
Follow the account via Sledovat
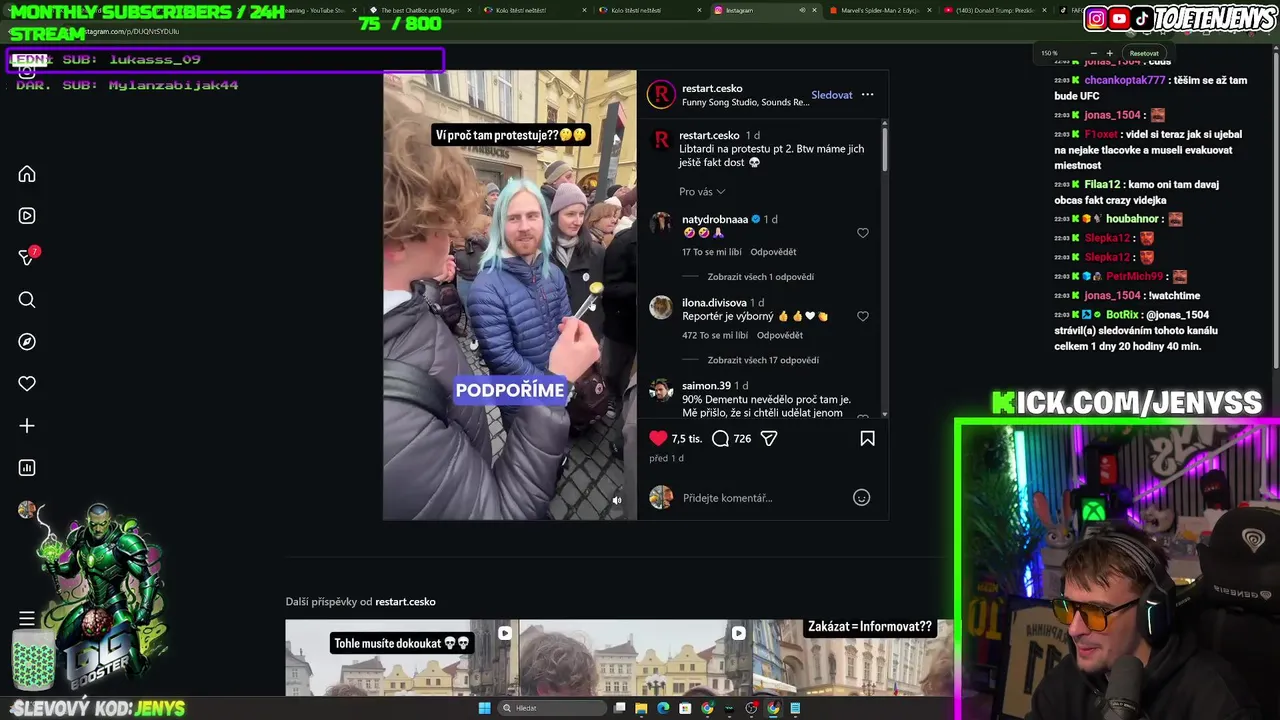tap(832, 95)
